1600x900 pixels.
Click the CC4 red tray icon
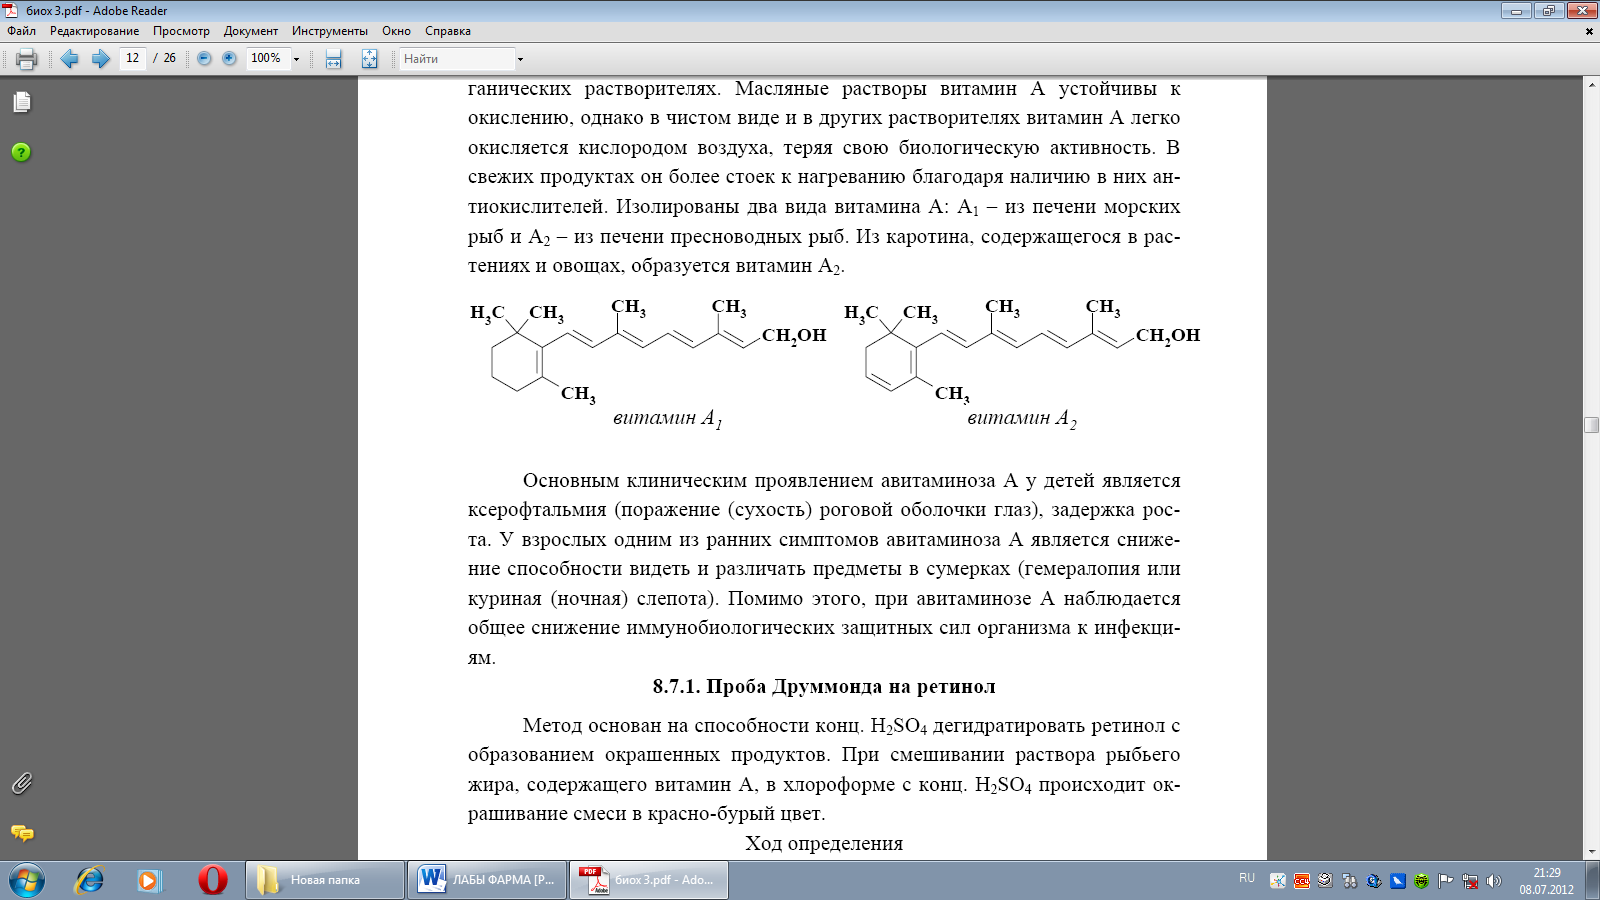pos(1302,881)
